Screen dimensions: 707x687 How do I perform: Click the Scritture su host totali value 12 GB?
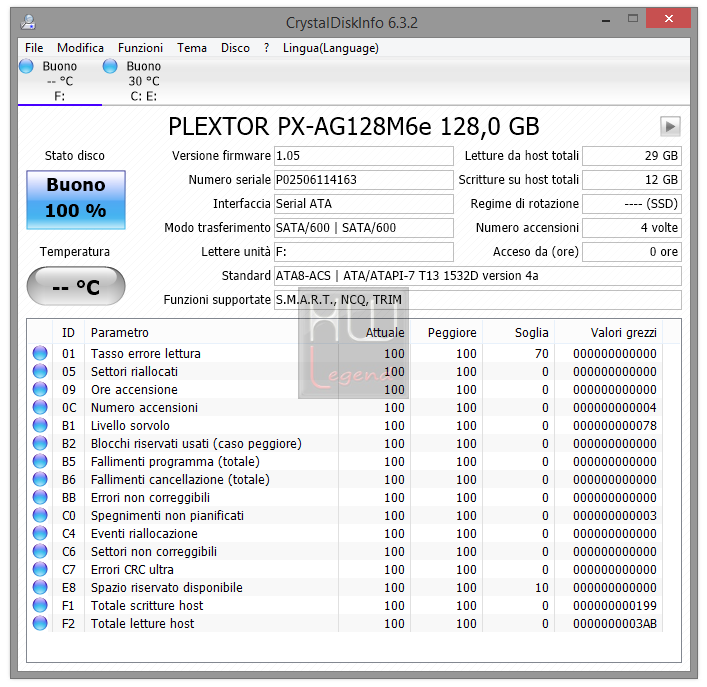click(632, 180)
